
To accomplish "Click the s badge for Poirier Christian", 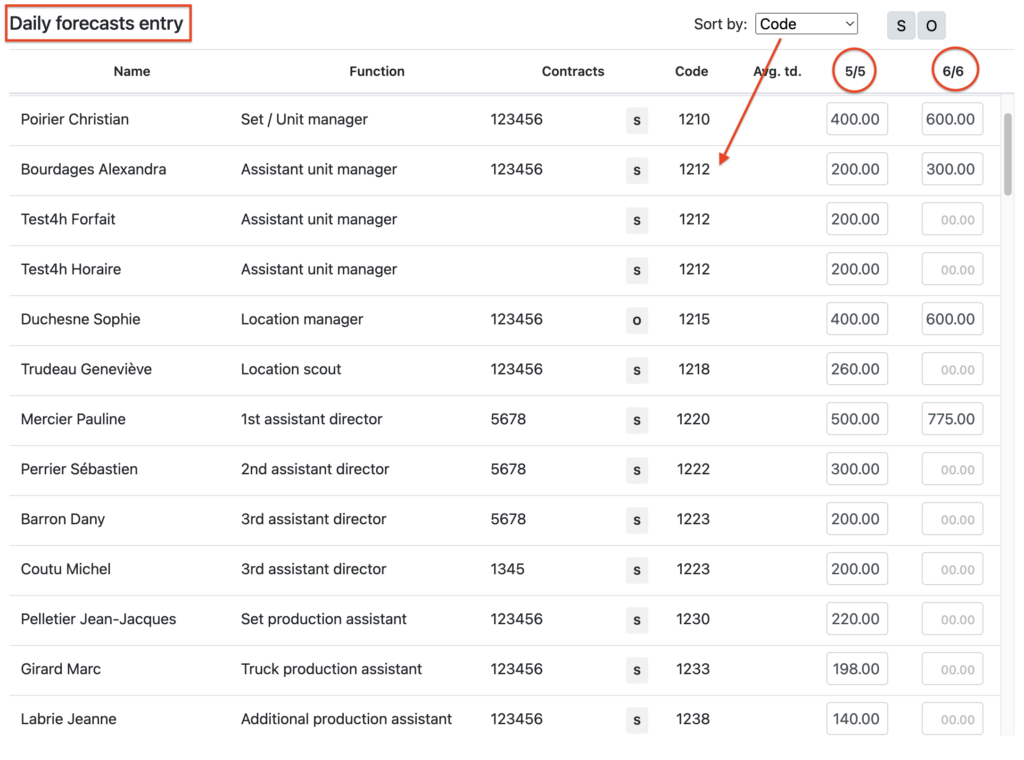I will point(637,120).
